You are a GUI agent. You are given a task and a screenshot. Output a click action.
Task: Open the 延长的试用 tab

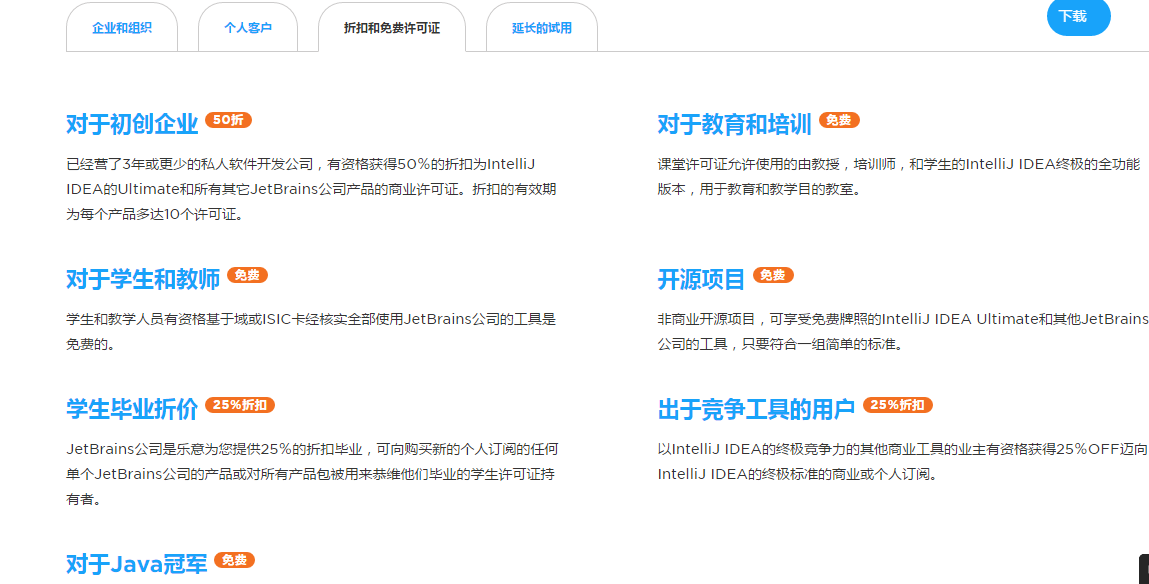click(x=541, y=27)
